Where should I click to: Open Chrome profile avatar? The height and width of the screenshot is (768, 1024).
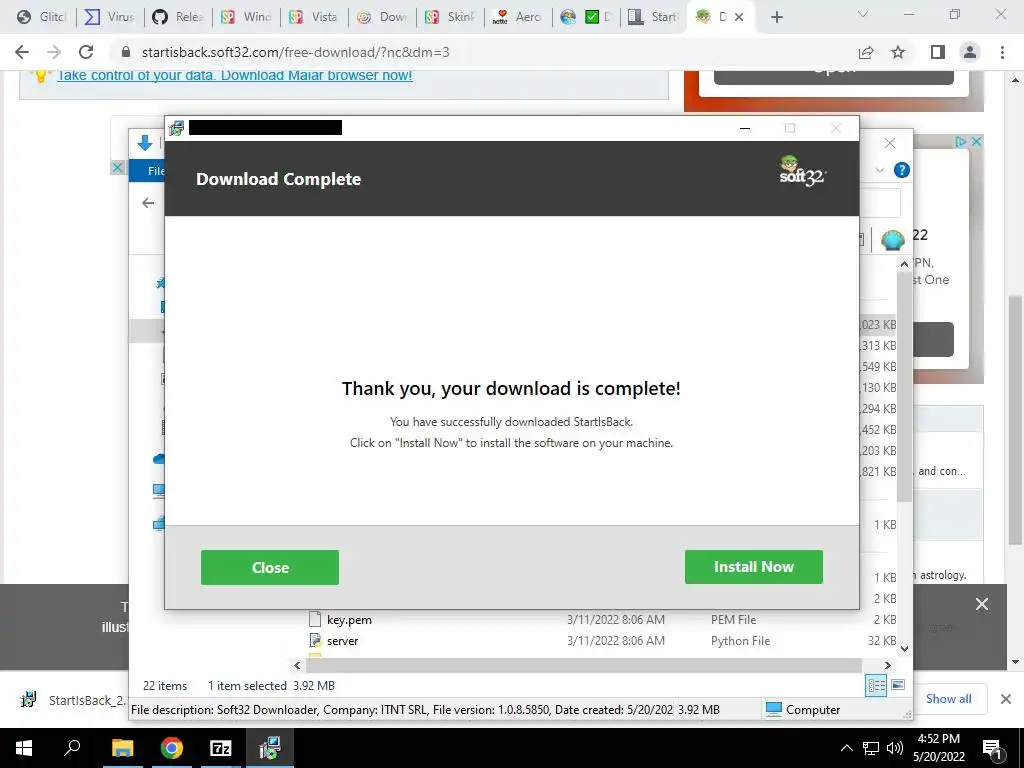[x=970, y=52]
